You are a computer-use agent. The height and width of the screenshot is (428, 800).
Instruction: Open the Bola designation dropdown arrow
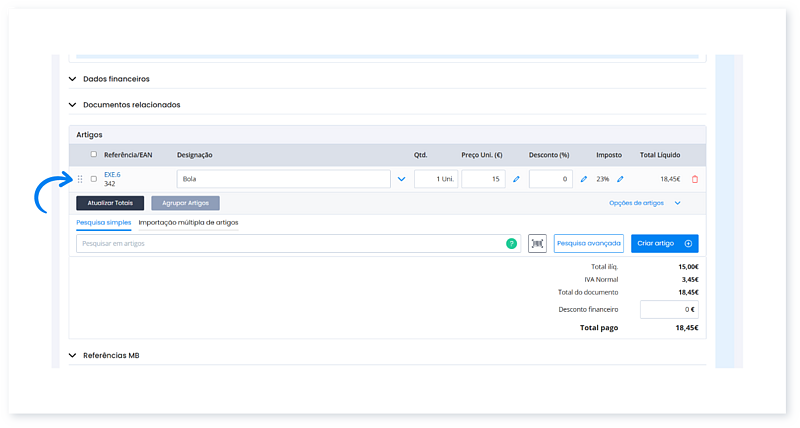[x=402, y=179]
